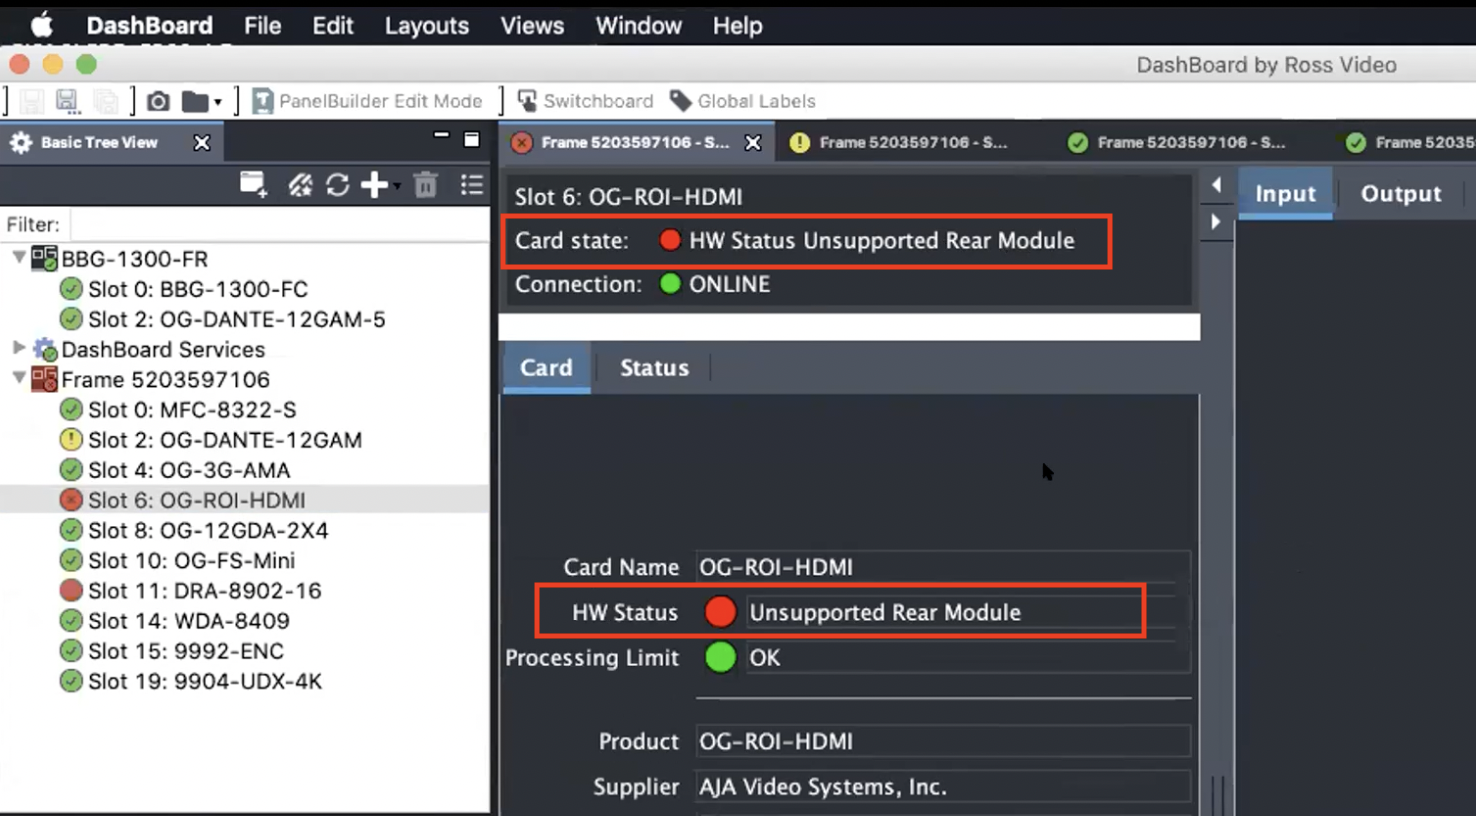Open the Window menu
Viewport: 1476px width, 816px height.
click(x=638, y=26)
